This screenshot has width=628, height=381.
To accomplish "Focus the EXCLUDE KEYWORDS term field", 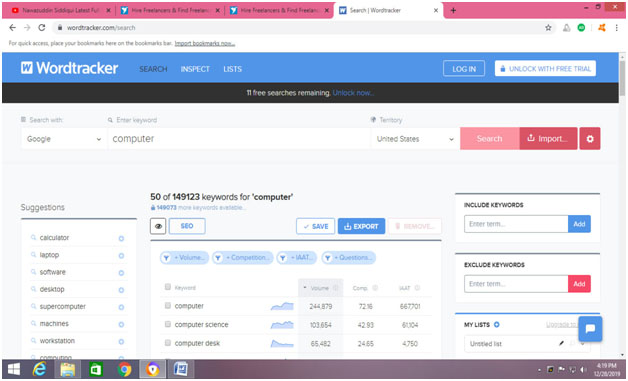I will (516, 284).
